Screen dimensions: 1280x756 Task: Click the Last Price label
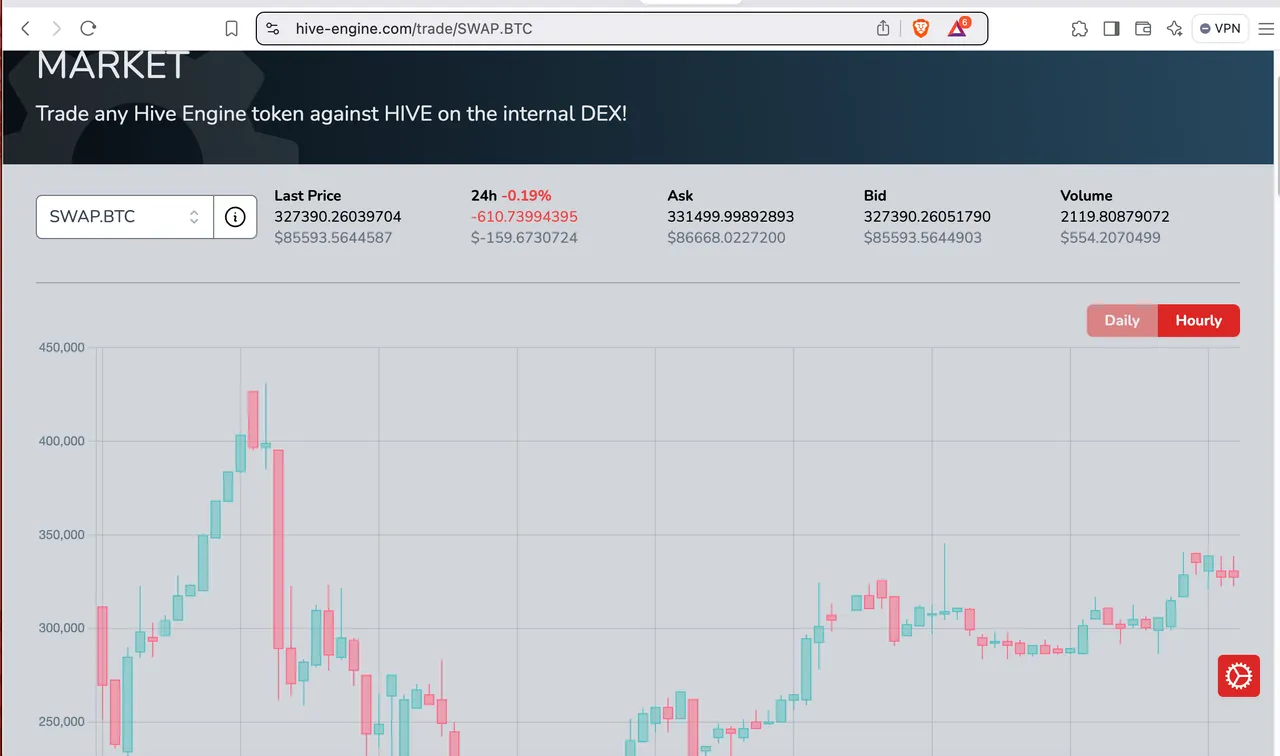(x=308, y=196)
